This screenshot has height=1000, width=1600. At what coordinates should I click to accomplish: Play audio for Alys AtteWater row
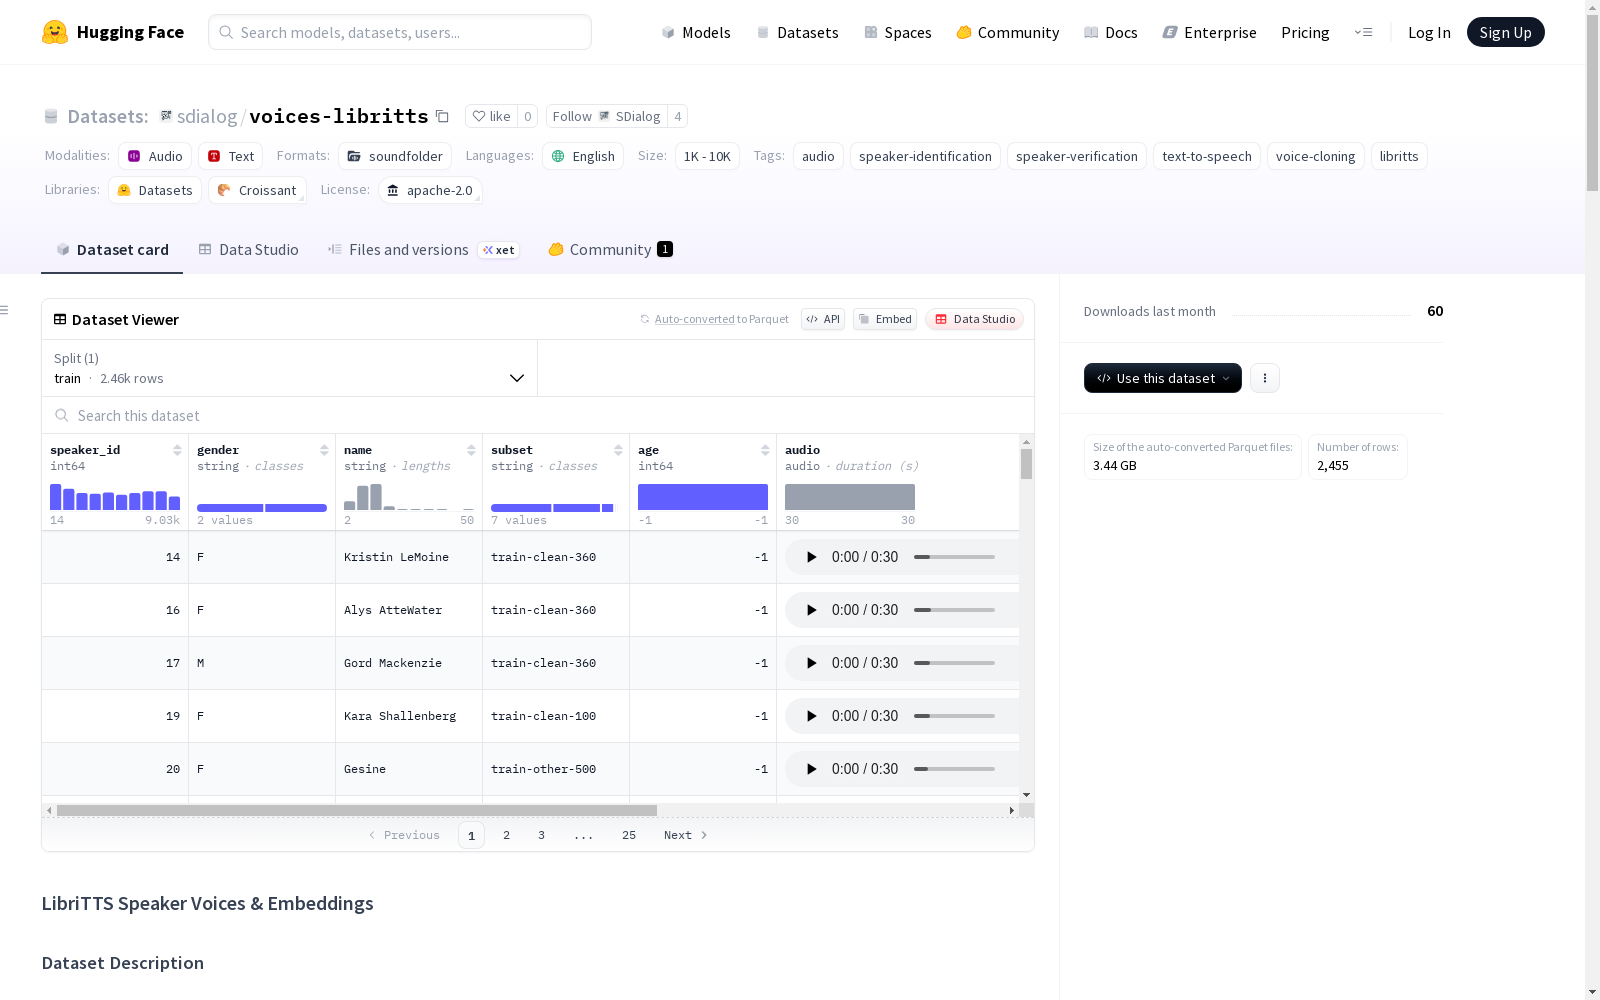pyautogui.click(x=812, y=610)
